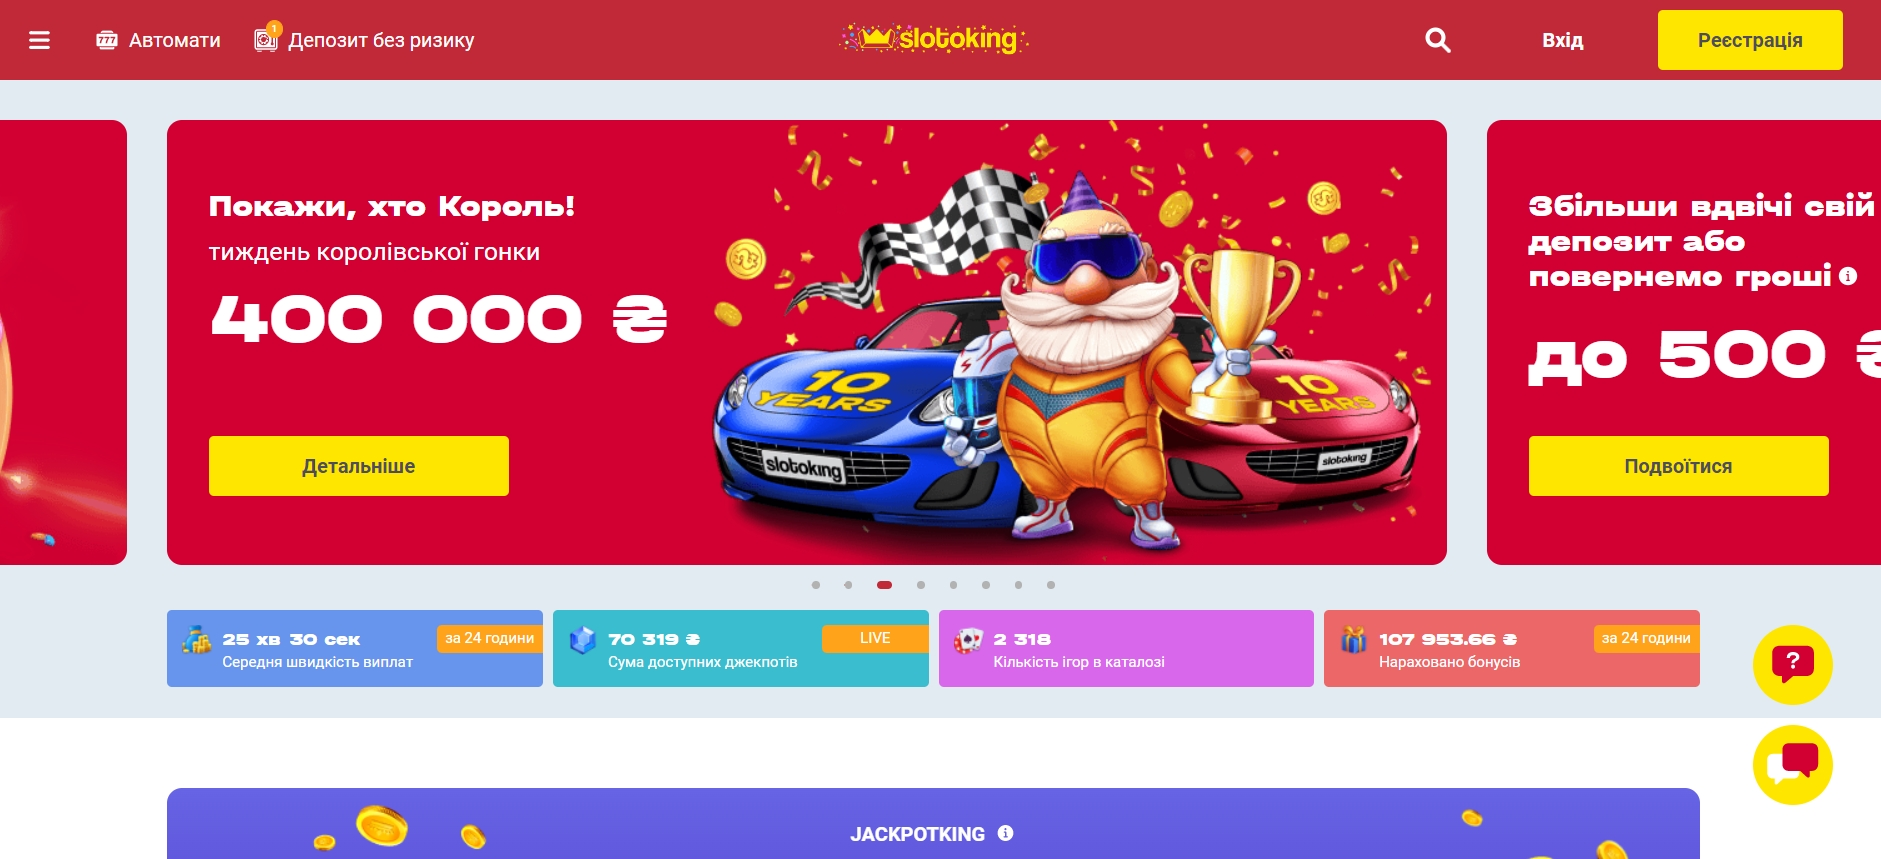
Task: Click the info icon beside JACKPOTKING
Action: (1006, 833)
